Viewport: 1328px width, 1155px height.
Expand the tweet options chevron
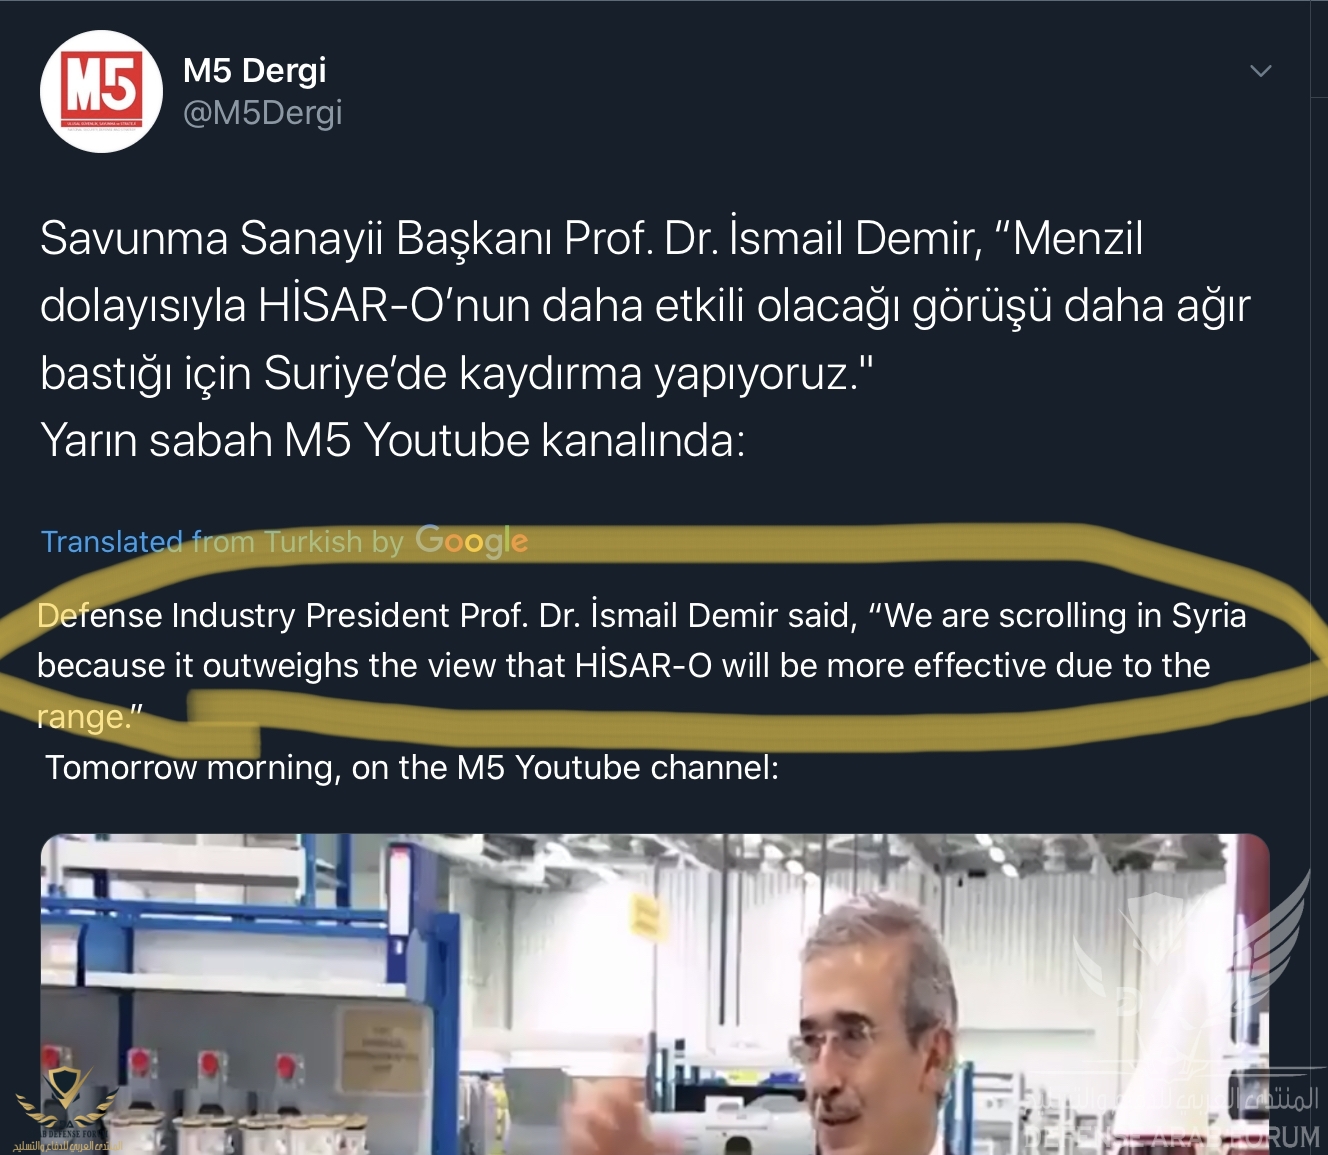pyautogui.click(x=1261, y=71)
